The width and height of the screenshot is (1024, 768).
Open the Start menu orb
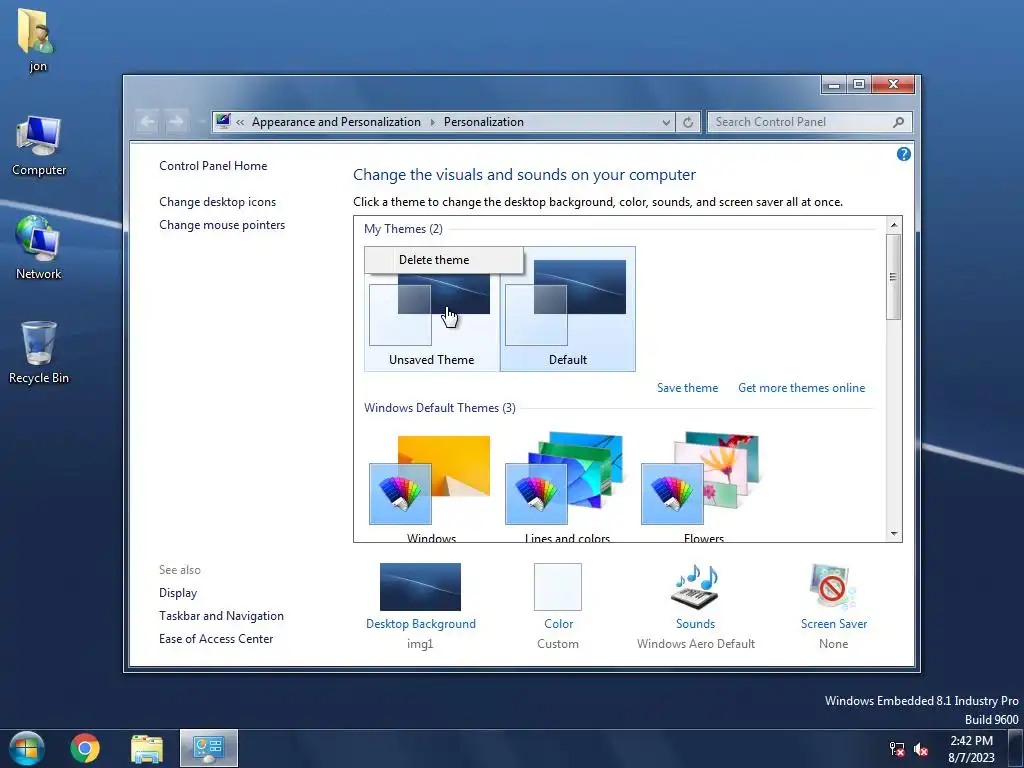[x=27, y=748]
